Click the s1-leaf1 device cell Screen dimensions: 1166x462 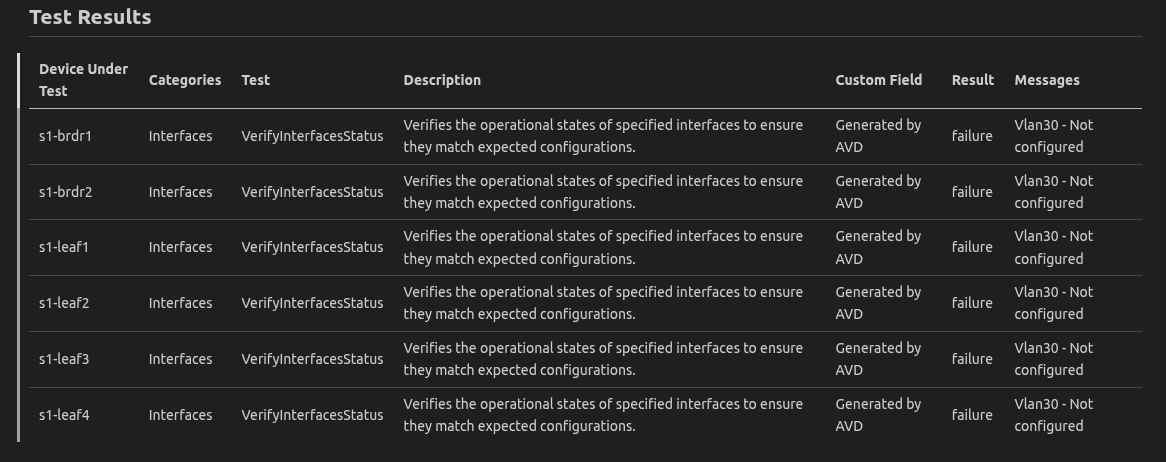(64, 247)
